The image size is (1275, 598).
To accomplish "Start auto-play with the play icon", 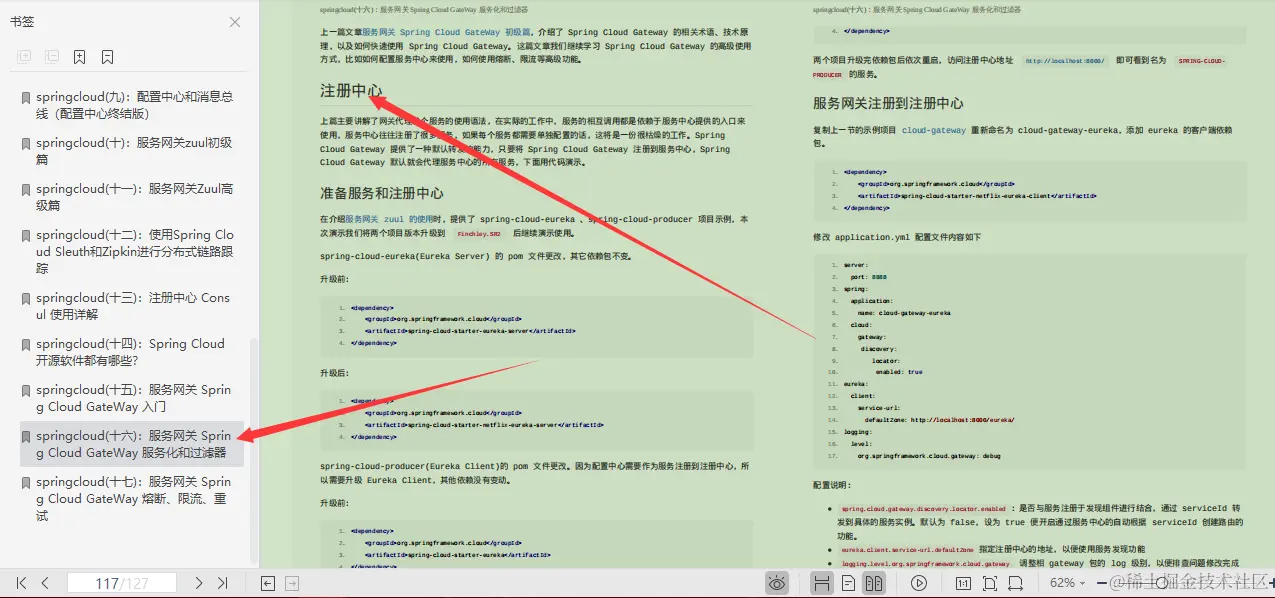I will click(x=918, y=583).
